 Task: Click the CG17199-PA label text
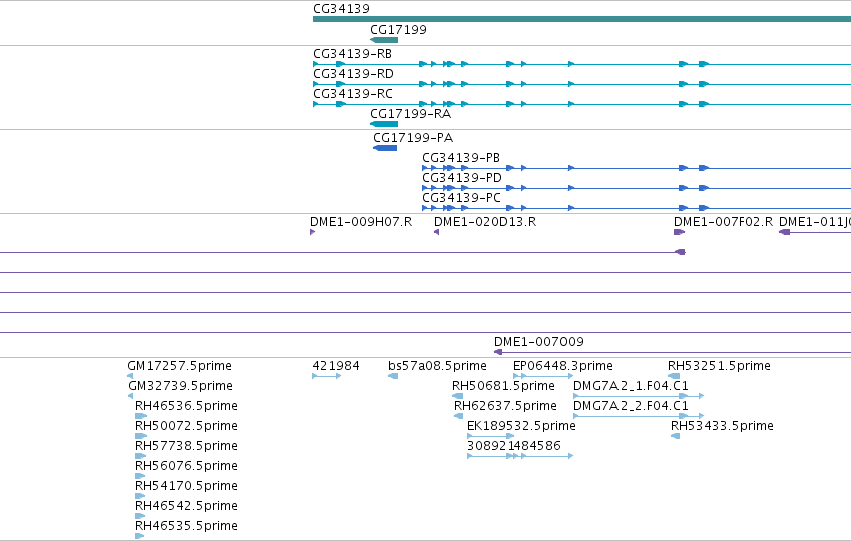pos(413,138)
